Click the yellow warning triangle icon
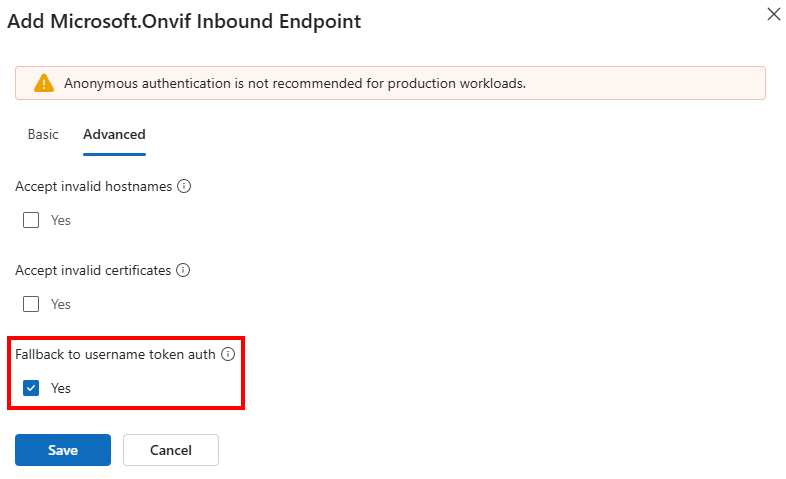786x479 pixels. pyautogui.click(x=44, y=83)
